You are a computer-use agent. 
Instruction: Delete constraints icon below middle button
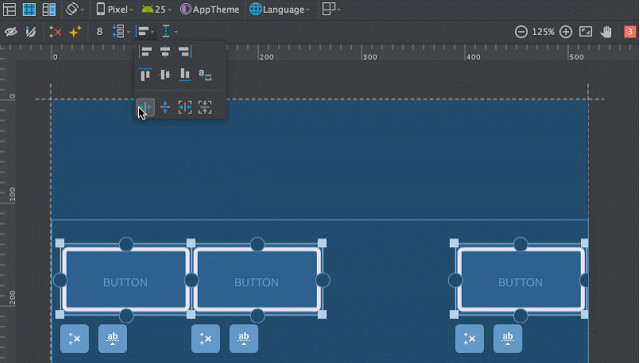[x=205, y=339]
